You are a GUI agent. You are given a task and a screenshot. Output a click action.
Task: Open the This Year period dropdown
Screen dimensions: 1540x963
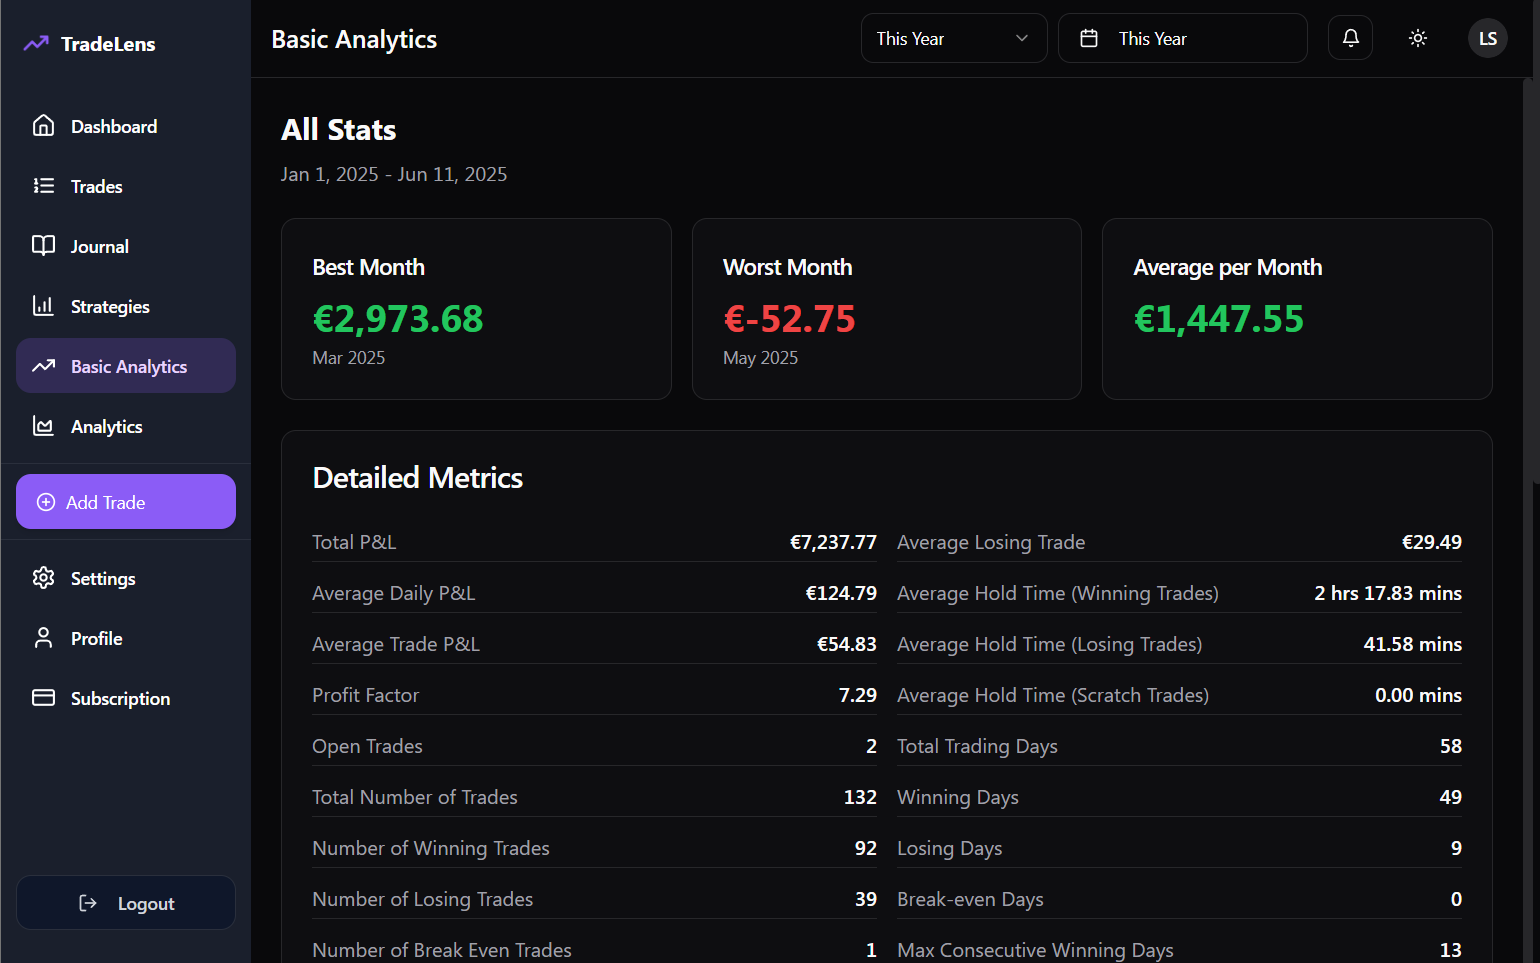tap(954, 38)
